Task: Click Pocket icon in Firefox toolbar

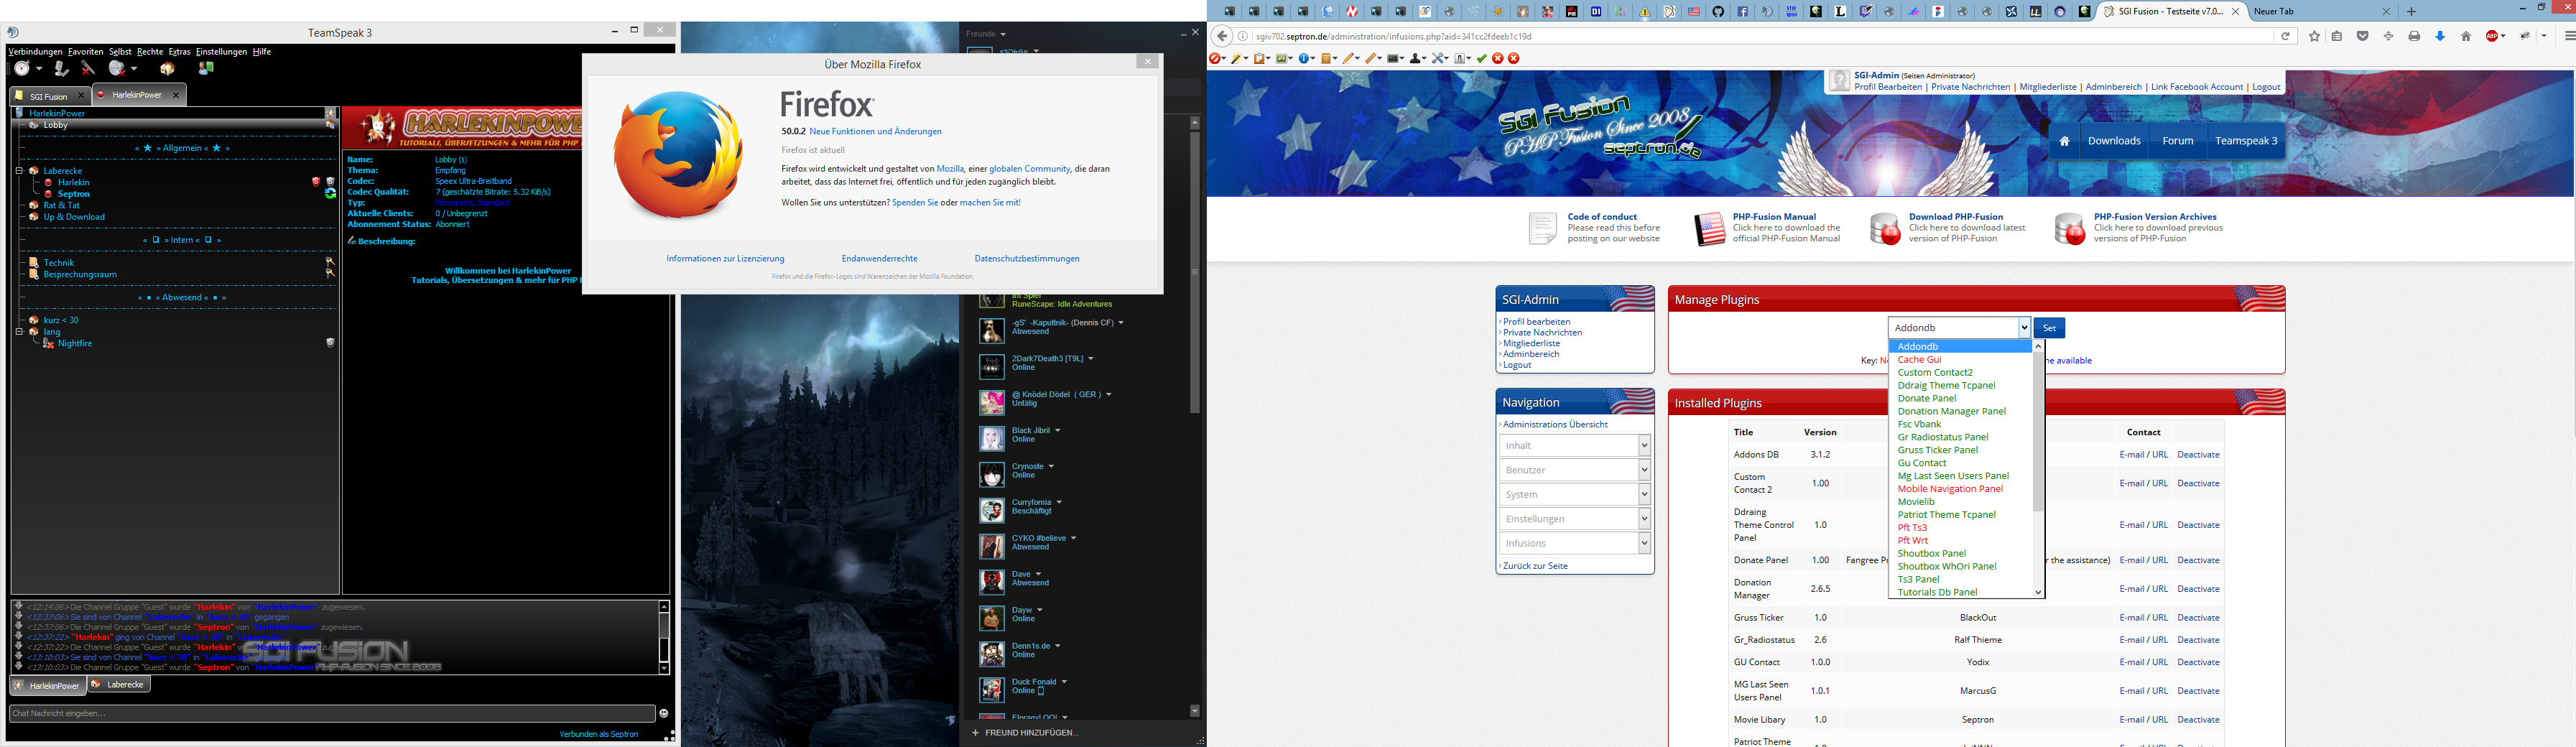Action: click(x=2363, y=36)
